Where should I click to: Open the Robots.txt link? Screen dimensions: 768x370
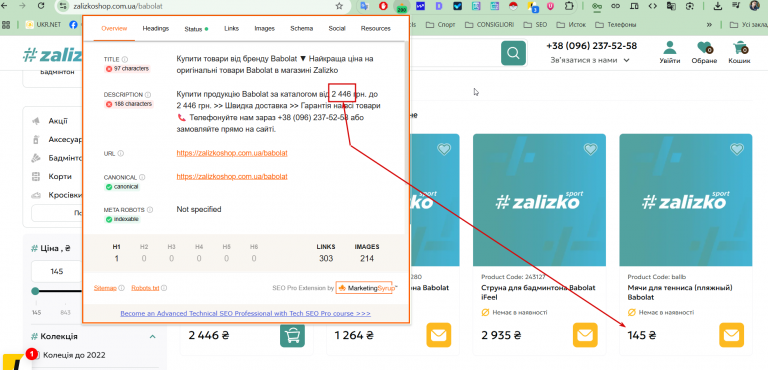[x=145, y=288]
